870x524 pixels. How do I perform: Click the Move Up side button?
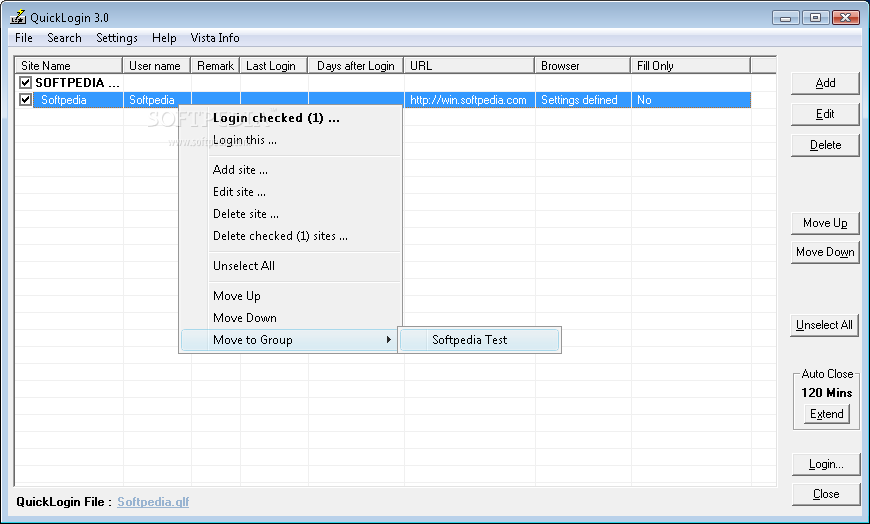(825, 223)
